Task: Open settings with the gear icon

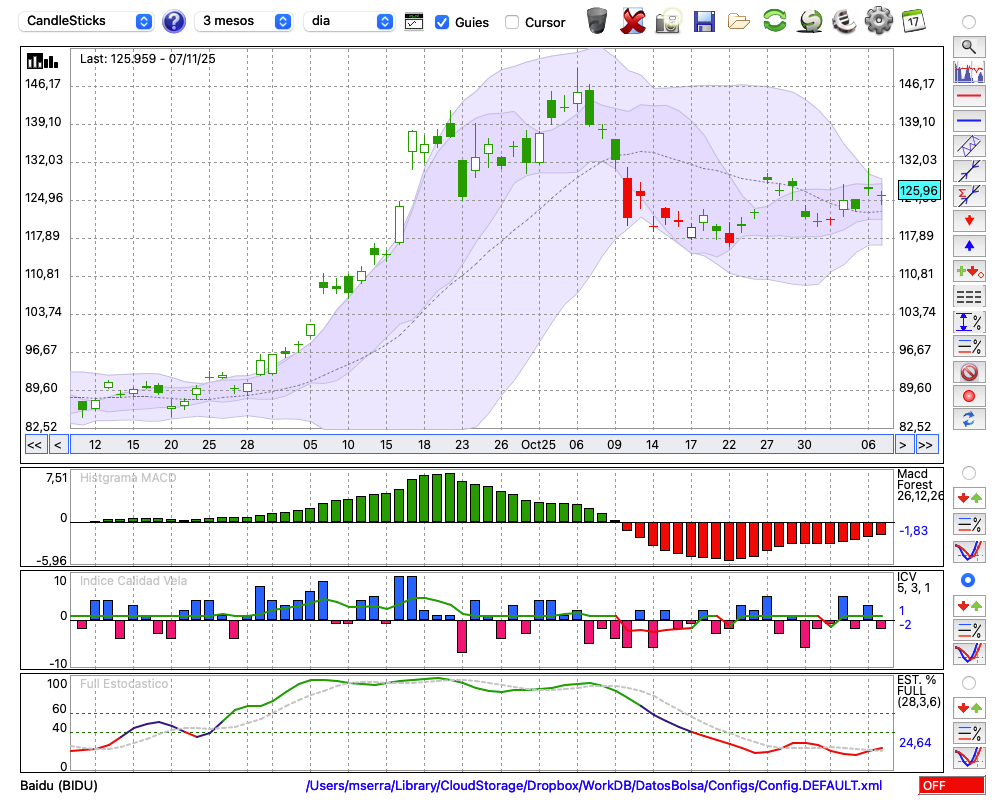Action: pos(878,20)
